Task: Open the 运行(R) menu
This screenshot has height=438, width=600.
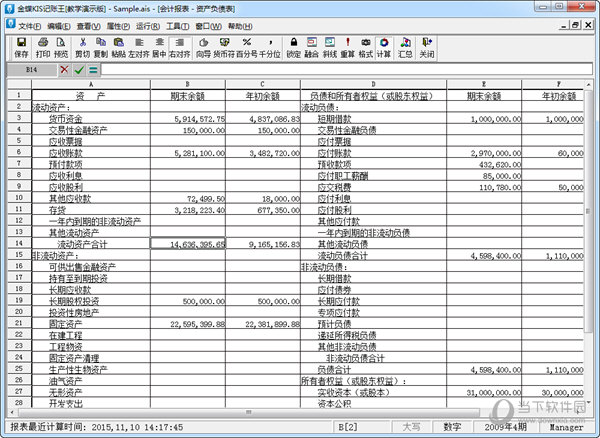Action: (x=148, y=26)
